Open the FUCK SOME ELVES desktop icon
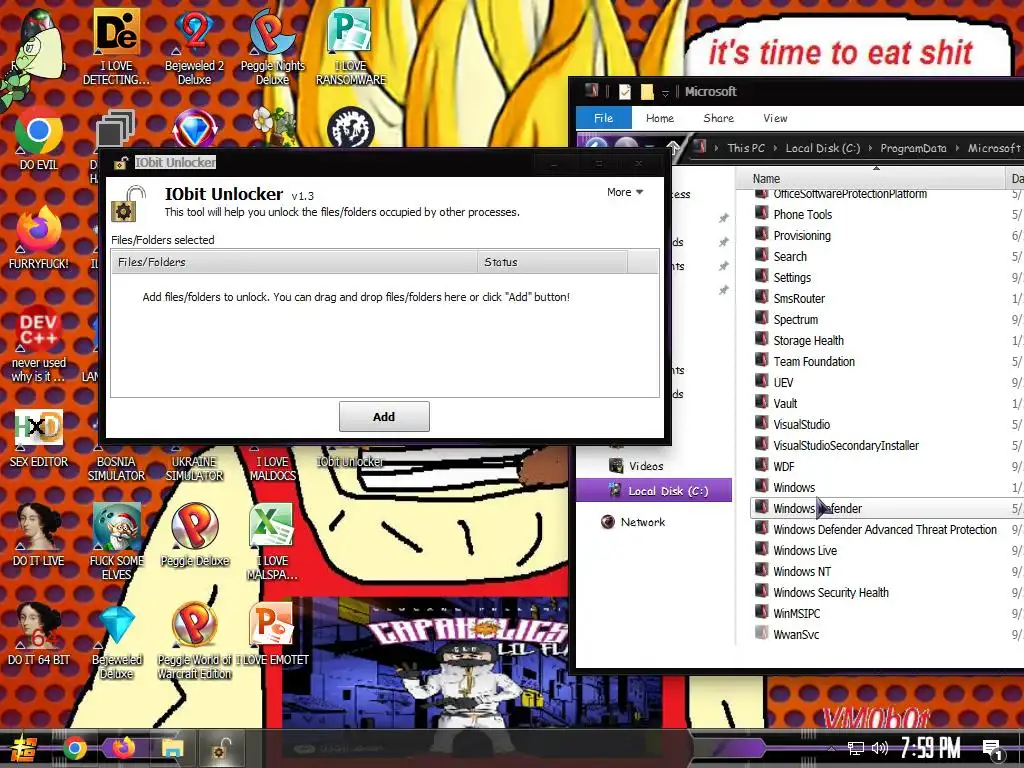The image size is (1024, 768). click(x=116, y=542)
